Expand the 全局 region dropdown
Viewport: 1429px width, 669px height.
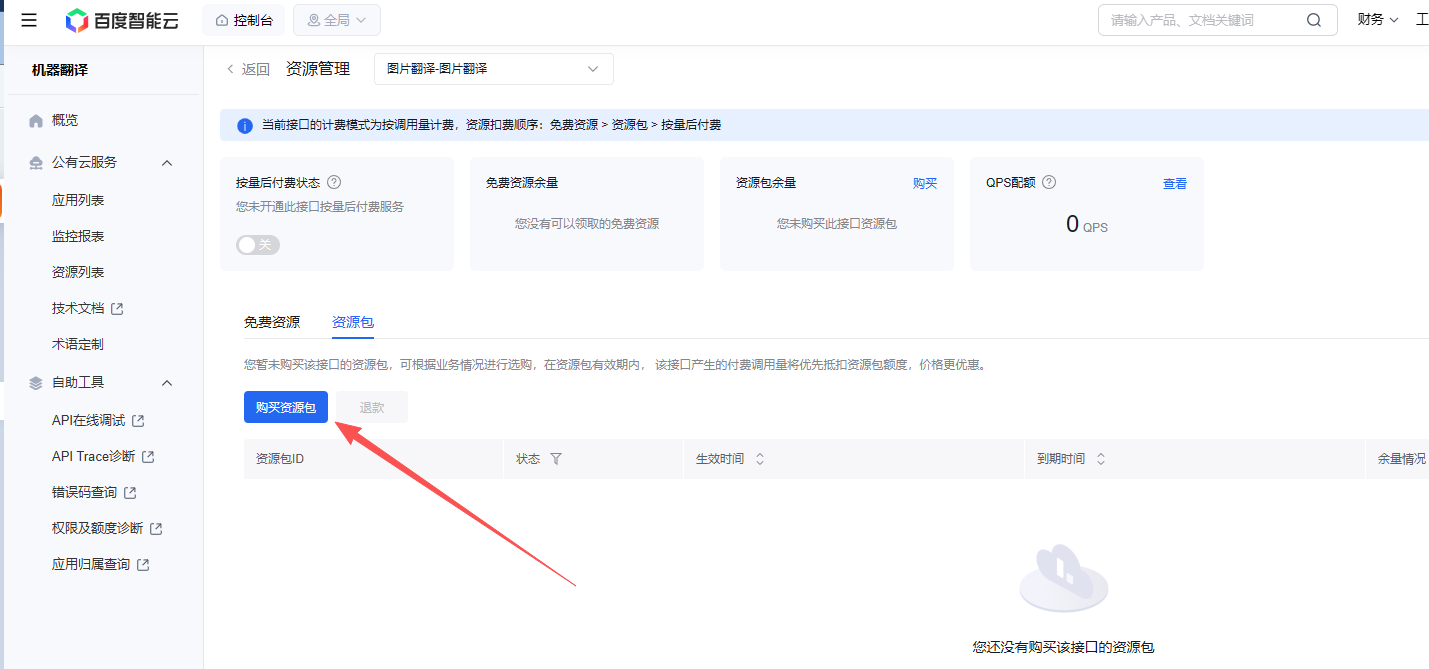[336, 20]
